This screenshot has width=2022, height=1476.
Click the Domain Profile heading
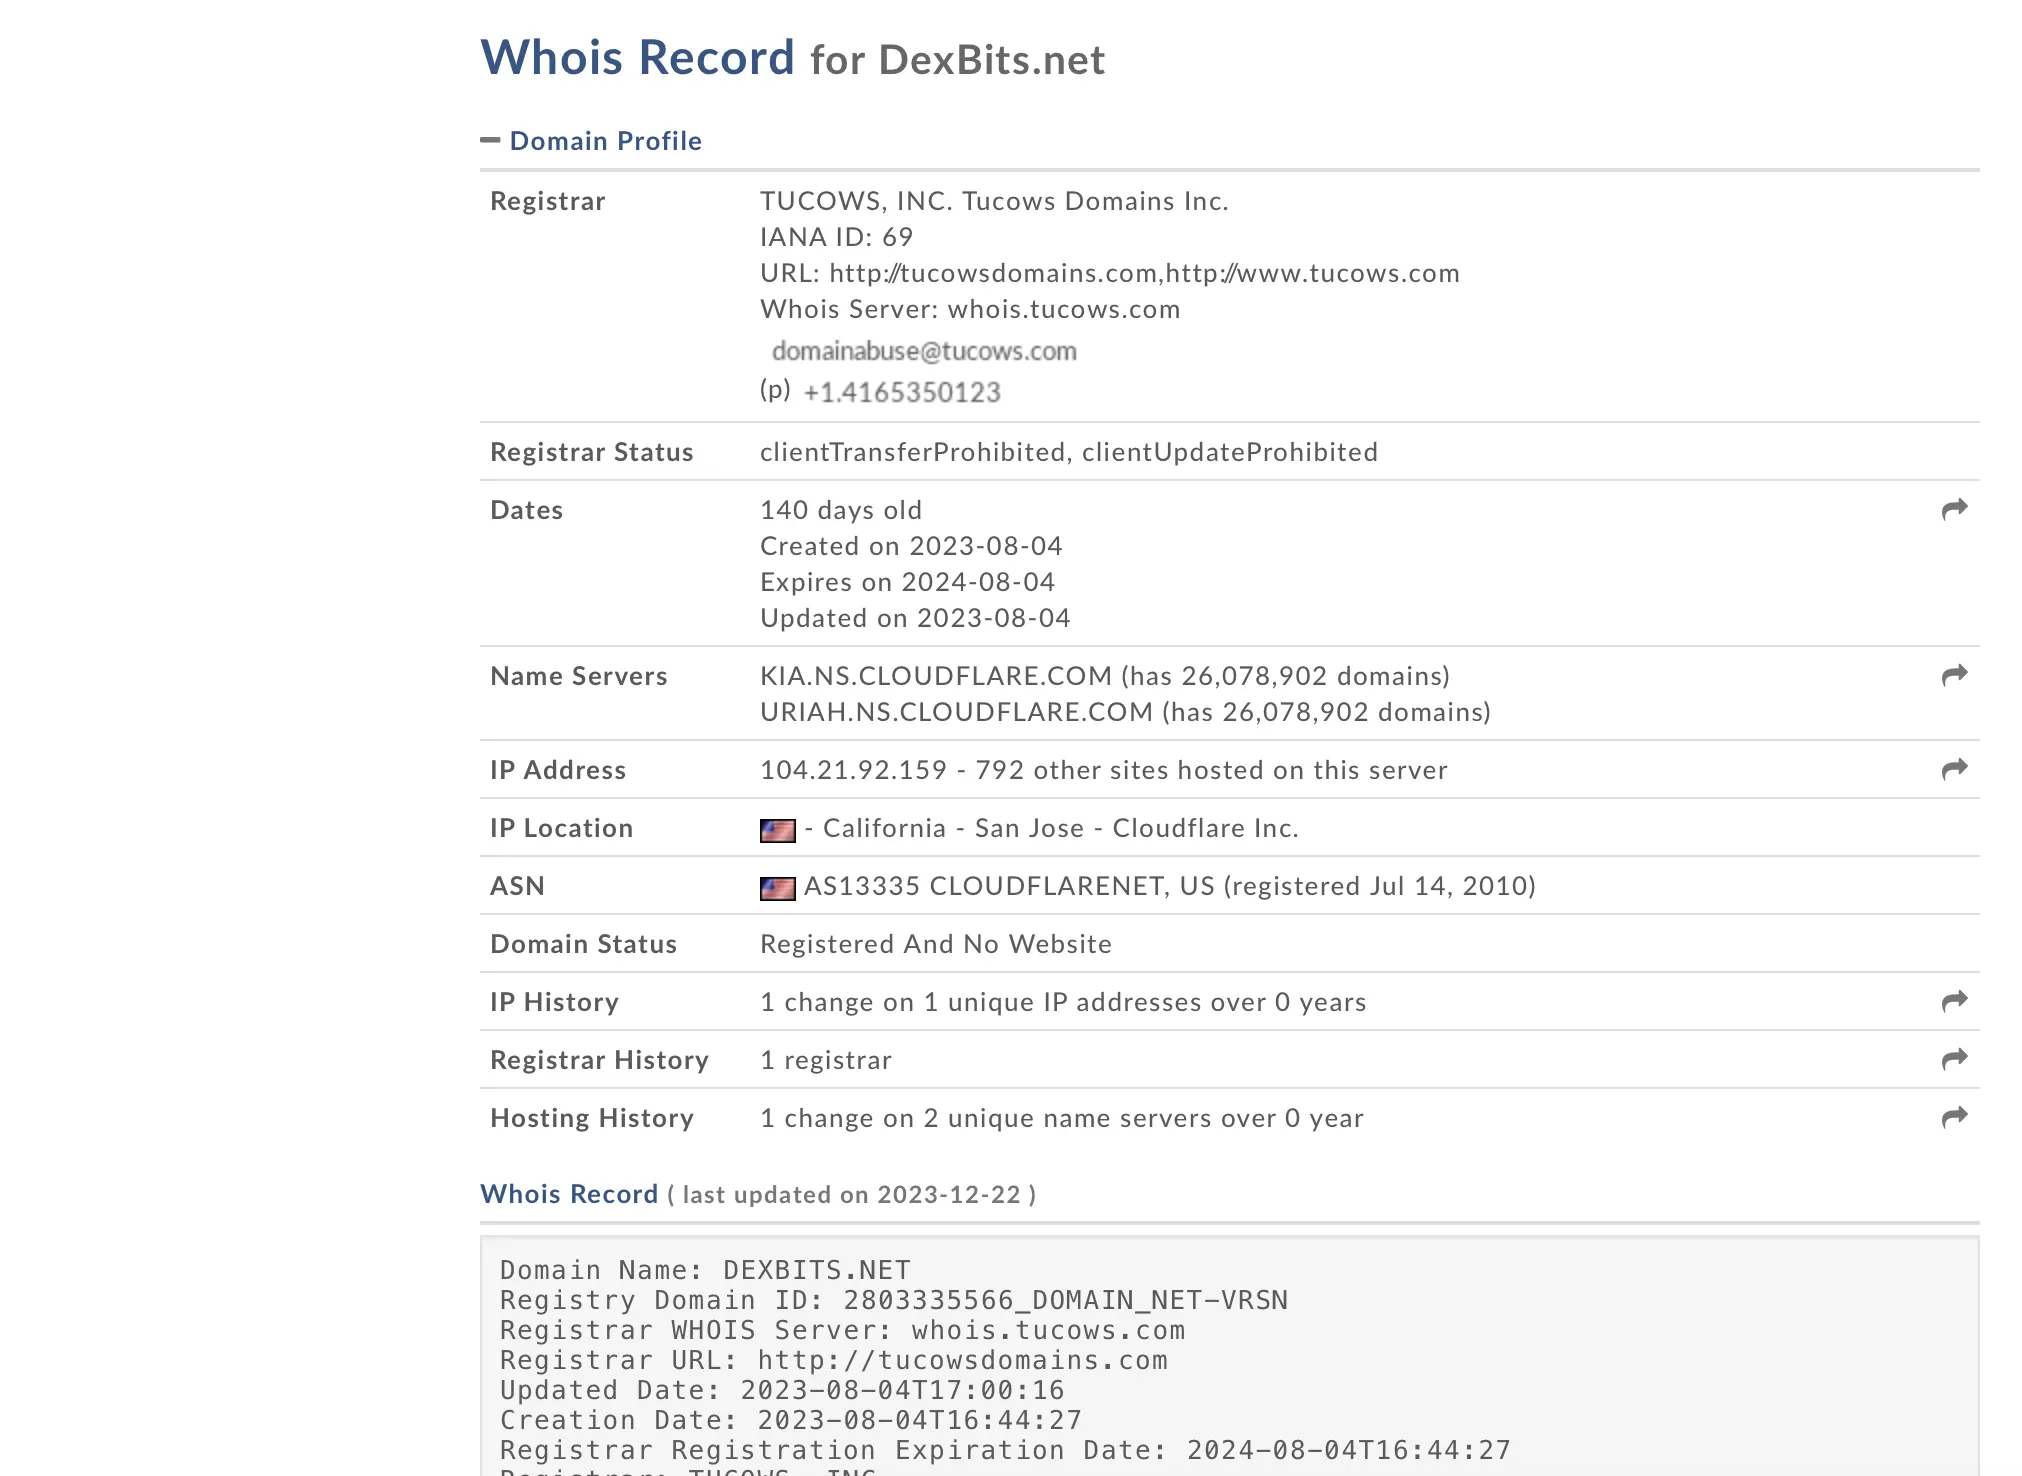pos(605,141)
